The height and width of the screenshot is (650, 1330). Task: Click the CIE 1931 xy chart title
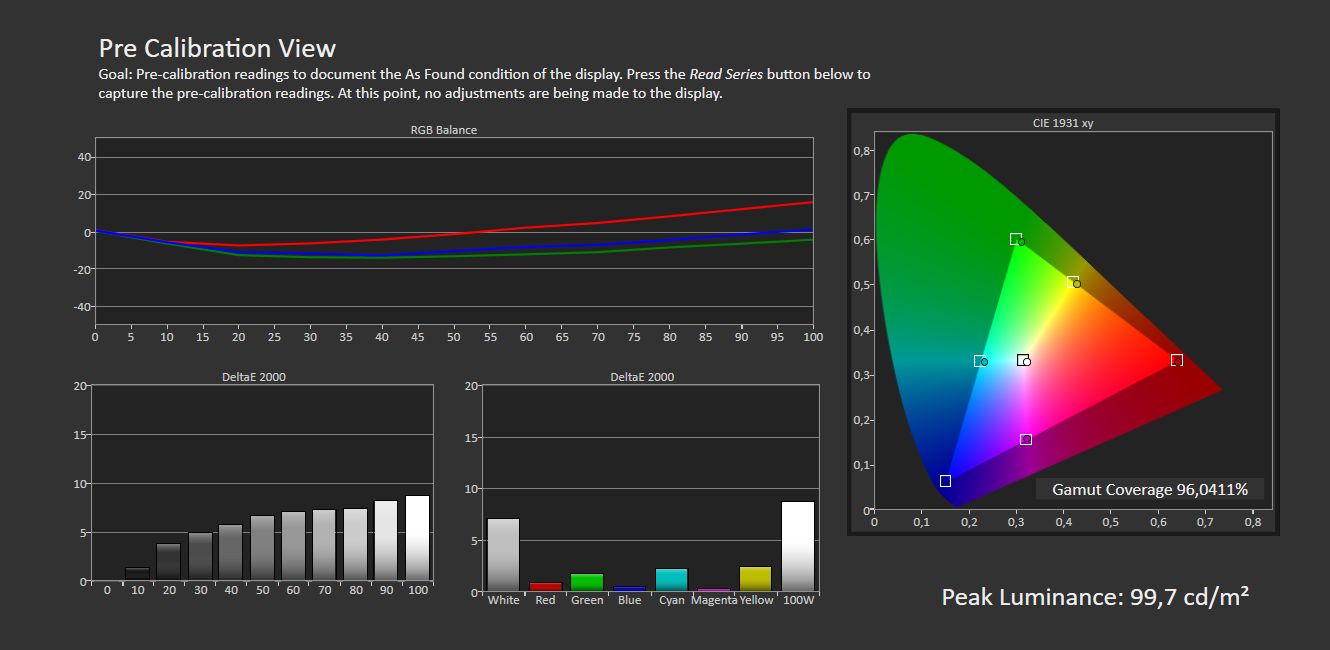[x=1063, y=123]
